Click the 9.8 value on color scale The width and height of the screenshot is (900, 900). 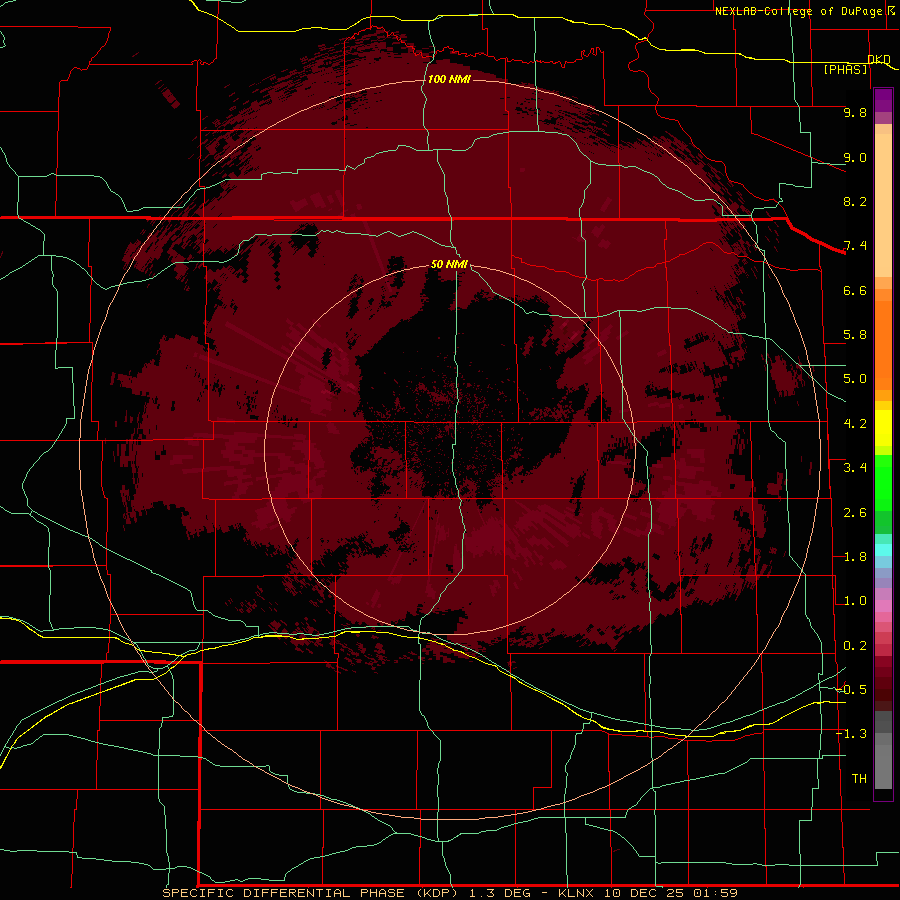click(855, 112)
